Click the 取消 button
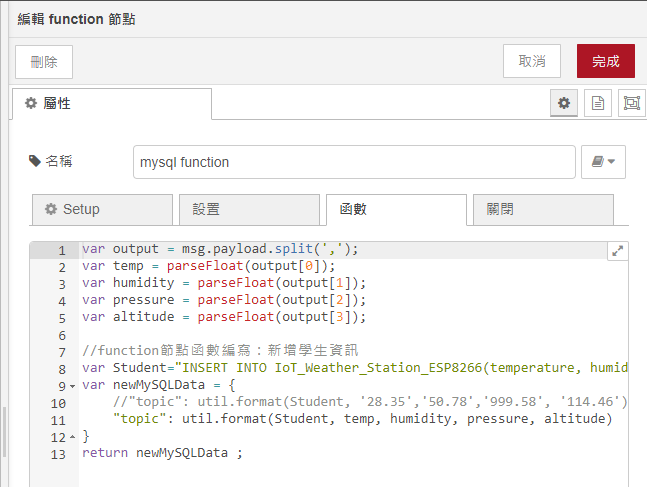The image size is (647, 487). coord(531,61)
